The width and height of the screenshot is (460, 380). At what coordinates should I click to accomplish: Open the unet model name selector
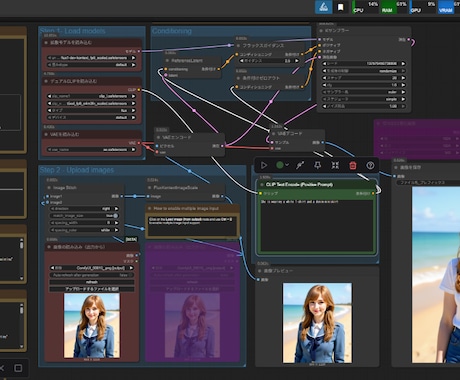[91, 58]
